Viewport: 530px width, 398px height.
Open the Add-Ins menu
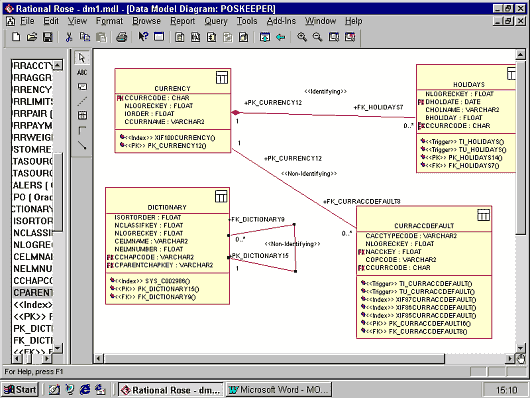281,21
